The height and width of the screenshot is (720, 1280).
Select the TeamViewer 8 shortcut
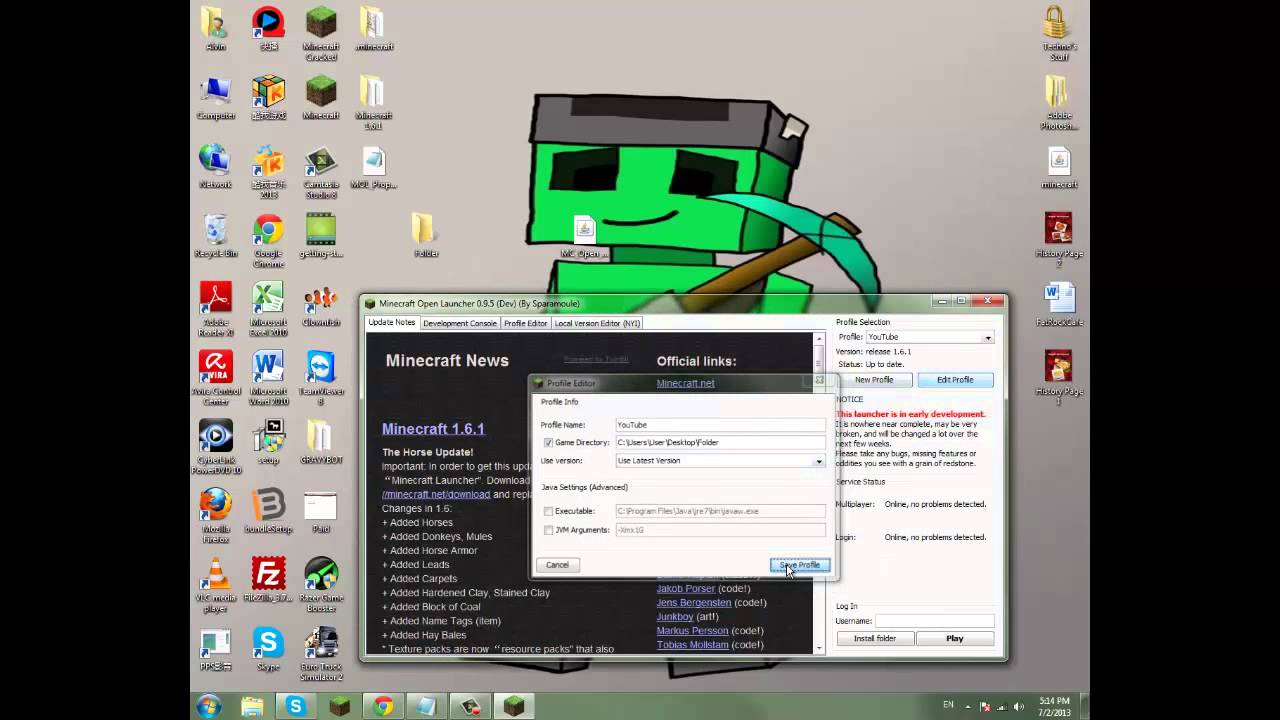pos(321,378)
